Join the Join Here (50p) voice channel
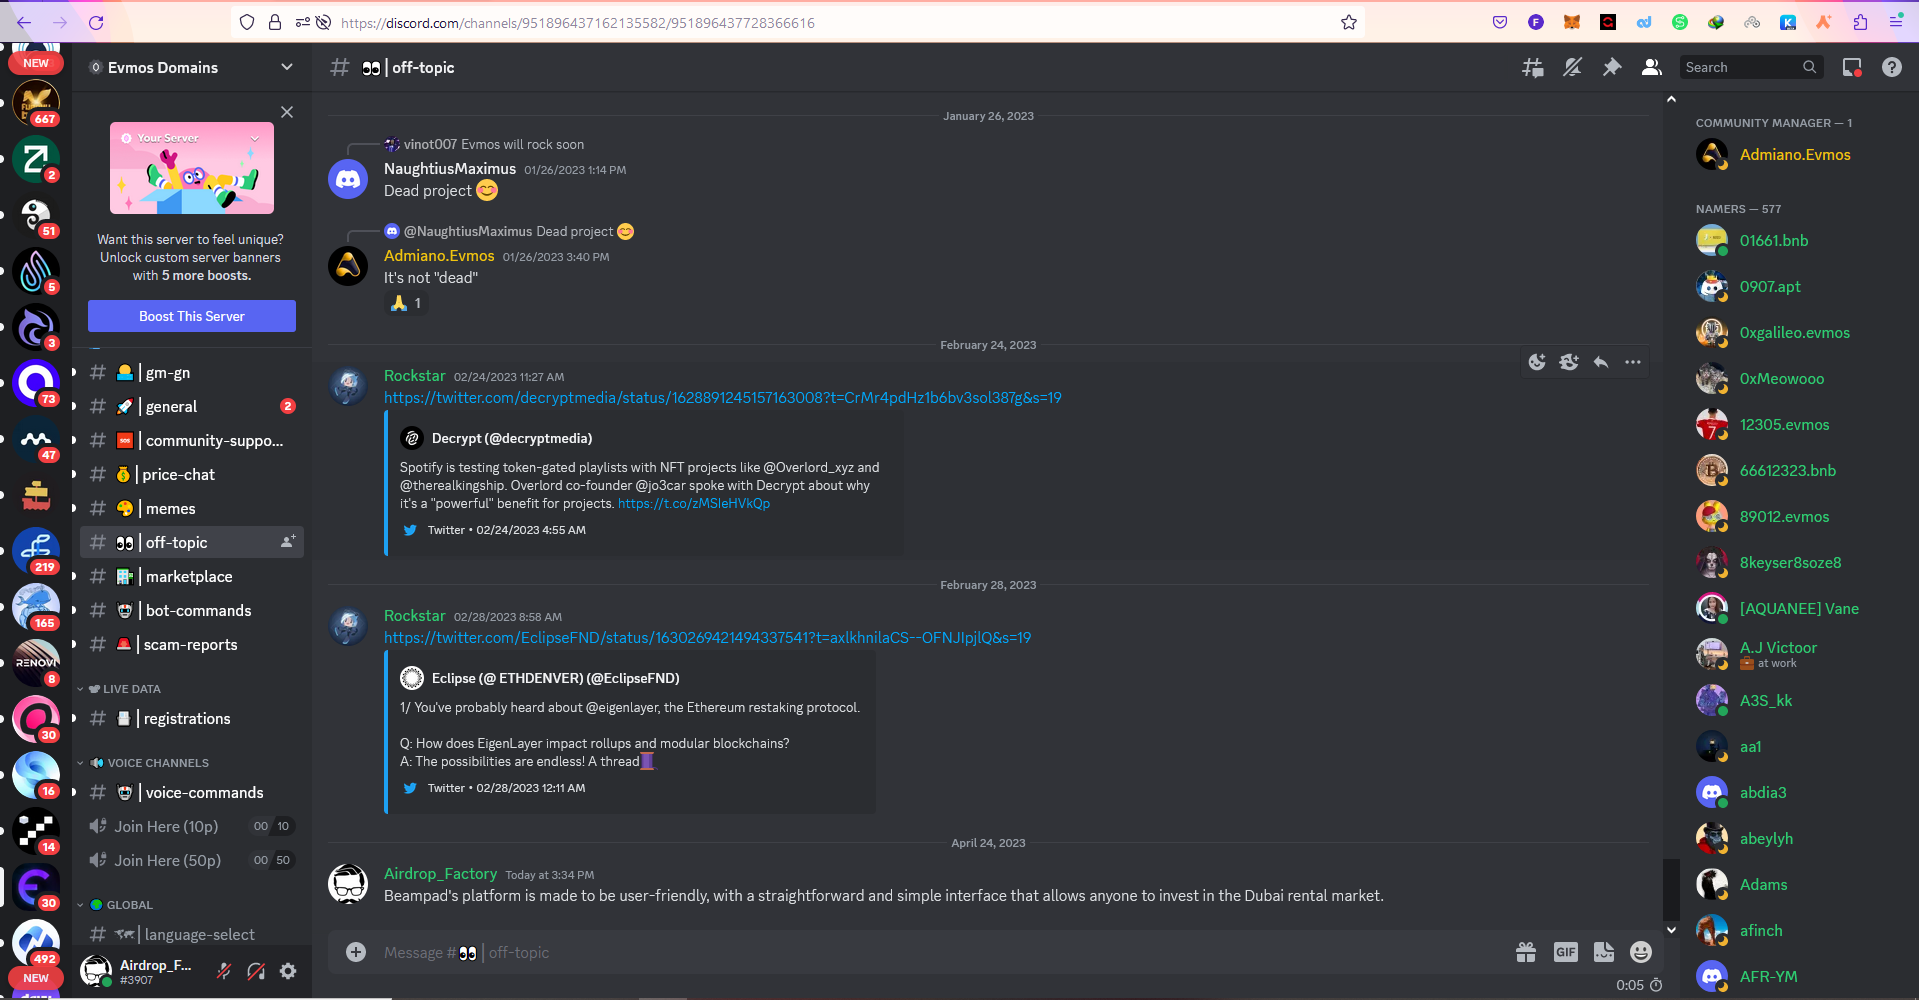 pyautogui.click(x=192, y=861)
